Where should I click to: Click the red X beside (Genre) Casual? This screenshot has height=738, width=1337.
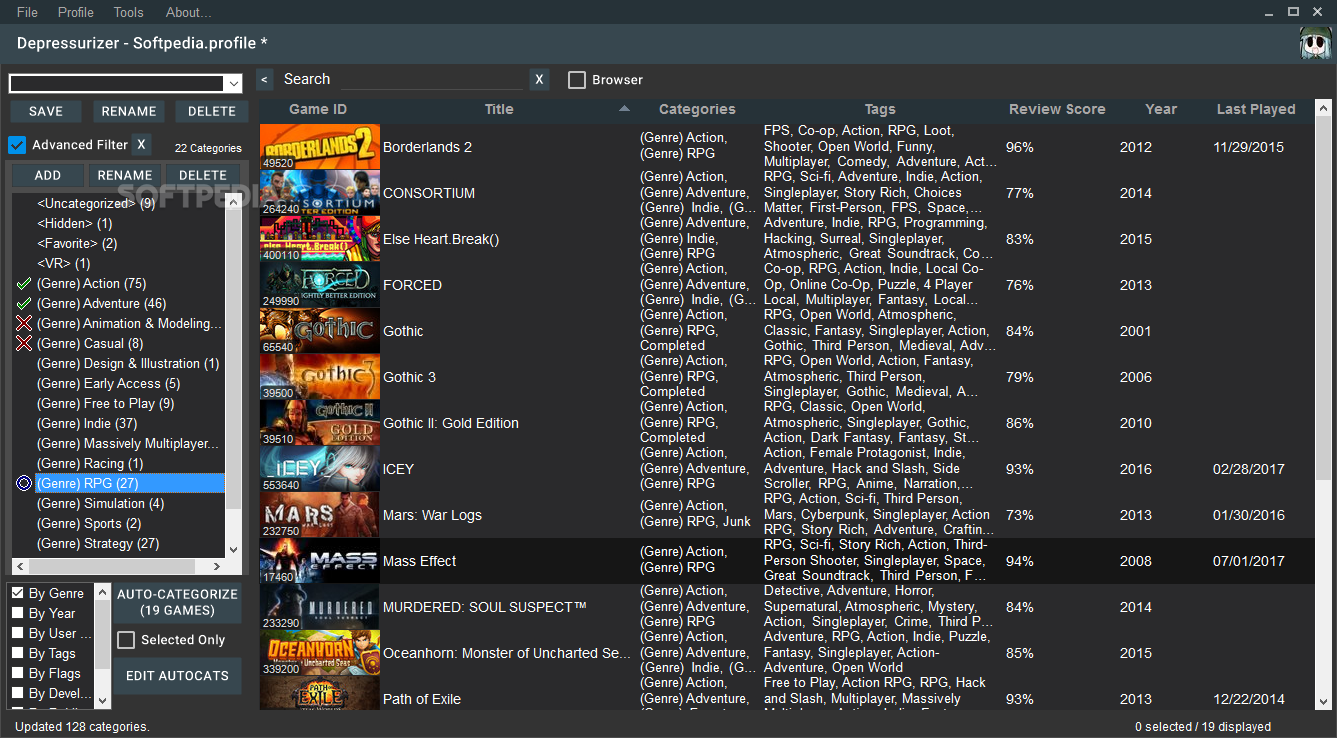tap(24, 344)
